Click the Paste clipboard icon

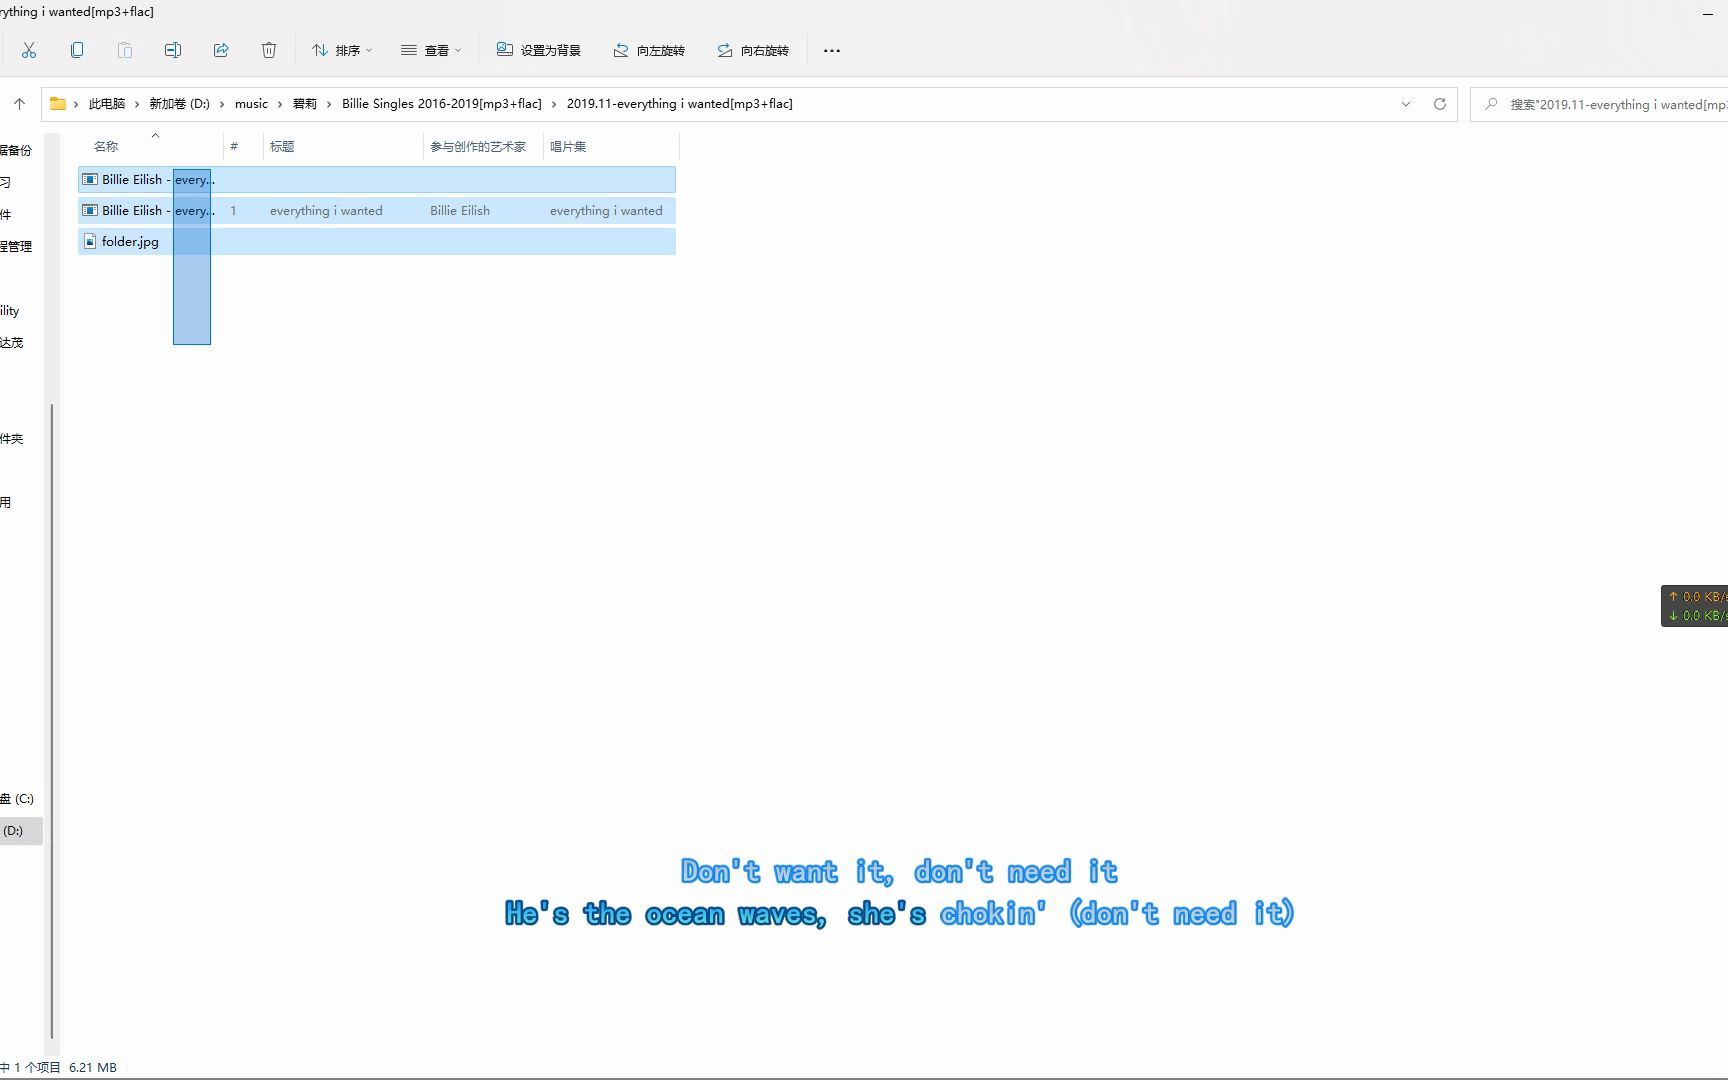click(x=125, y=50)
